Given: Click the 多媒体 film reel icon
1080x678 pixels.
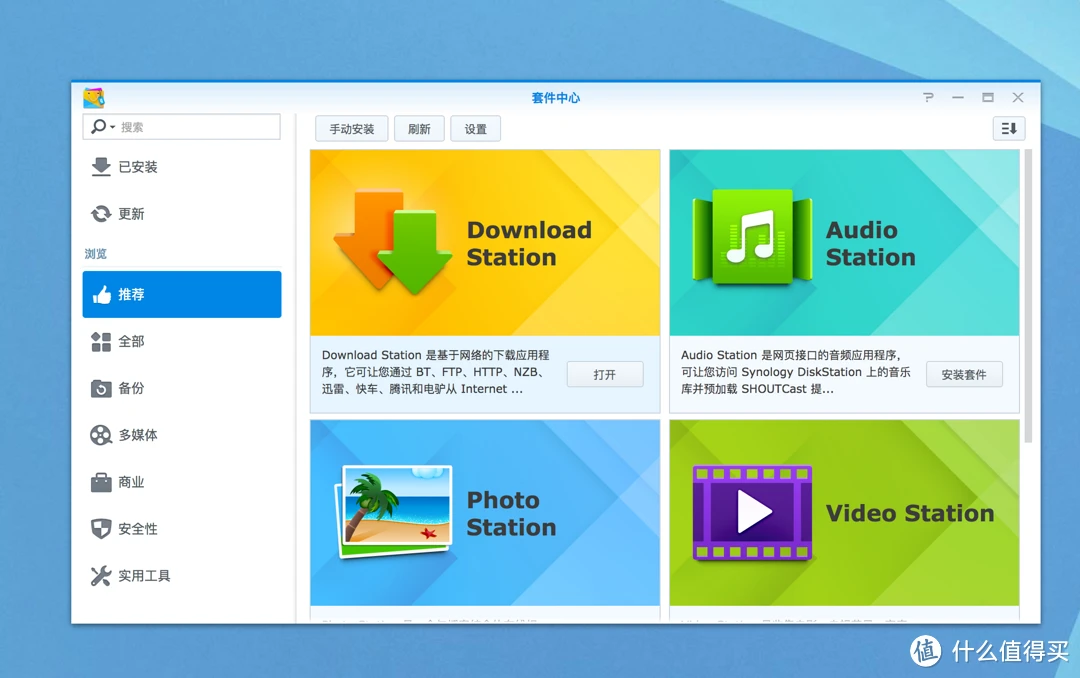Looking at the screenshot, I should pos(101,435).
